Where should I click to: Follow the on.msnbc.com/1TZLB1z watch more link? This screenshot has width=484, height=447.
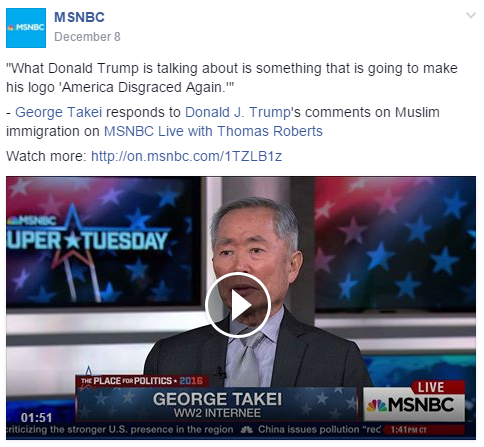(186, 156)
